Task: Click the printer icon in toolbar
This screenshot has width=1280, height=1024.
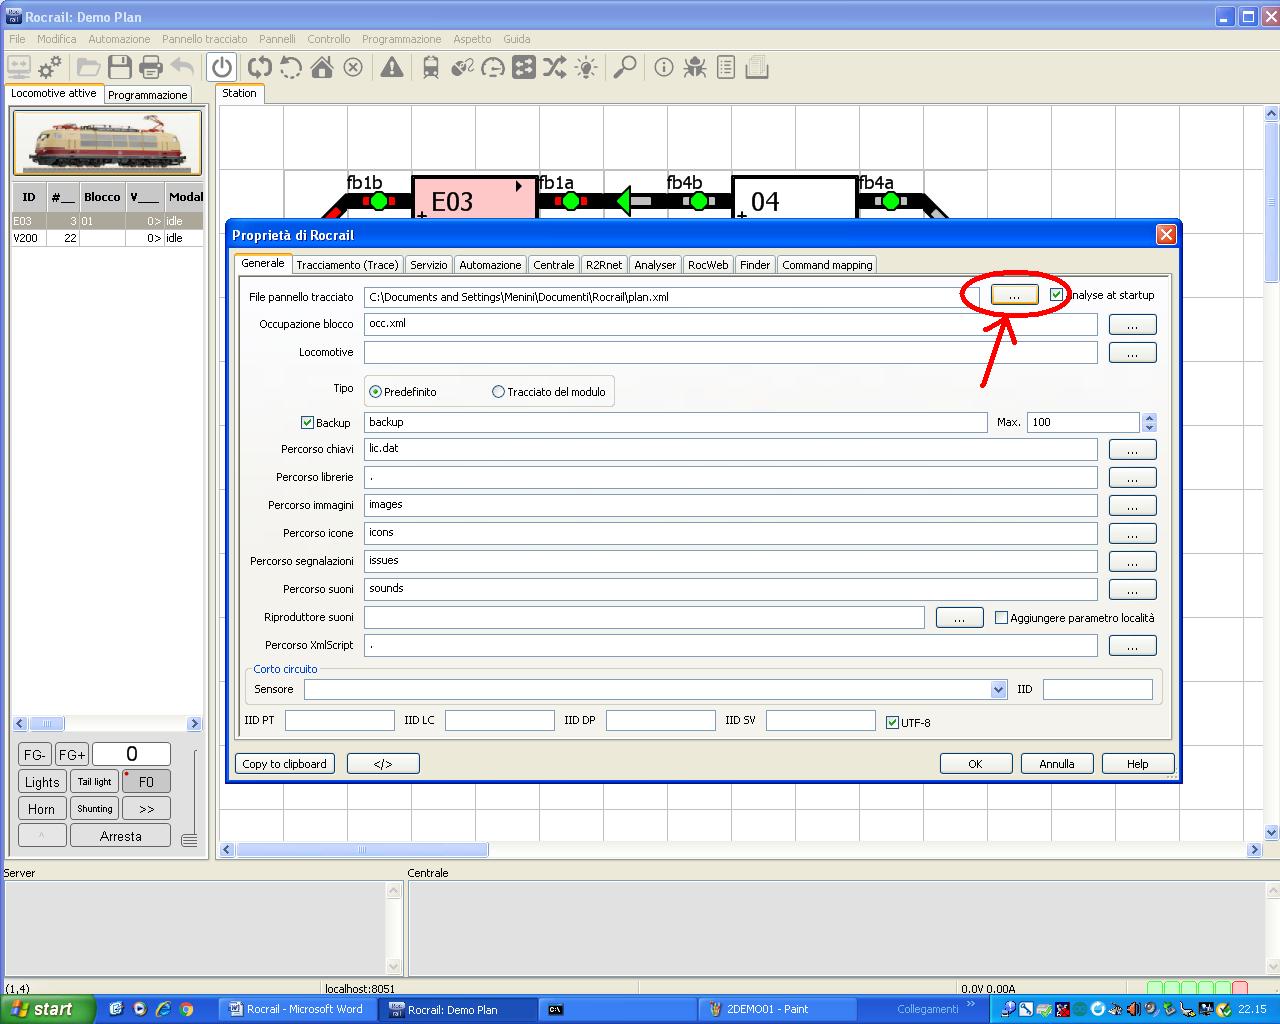Action: pyautogui.click(x=151, y=67)
